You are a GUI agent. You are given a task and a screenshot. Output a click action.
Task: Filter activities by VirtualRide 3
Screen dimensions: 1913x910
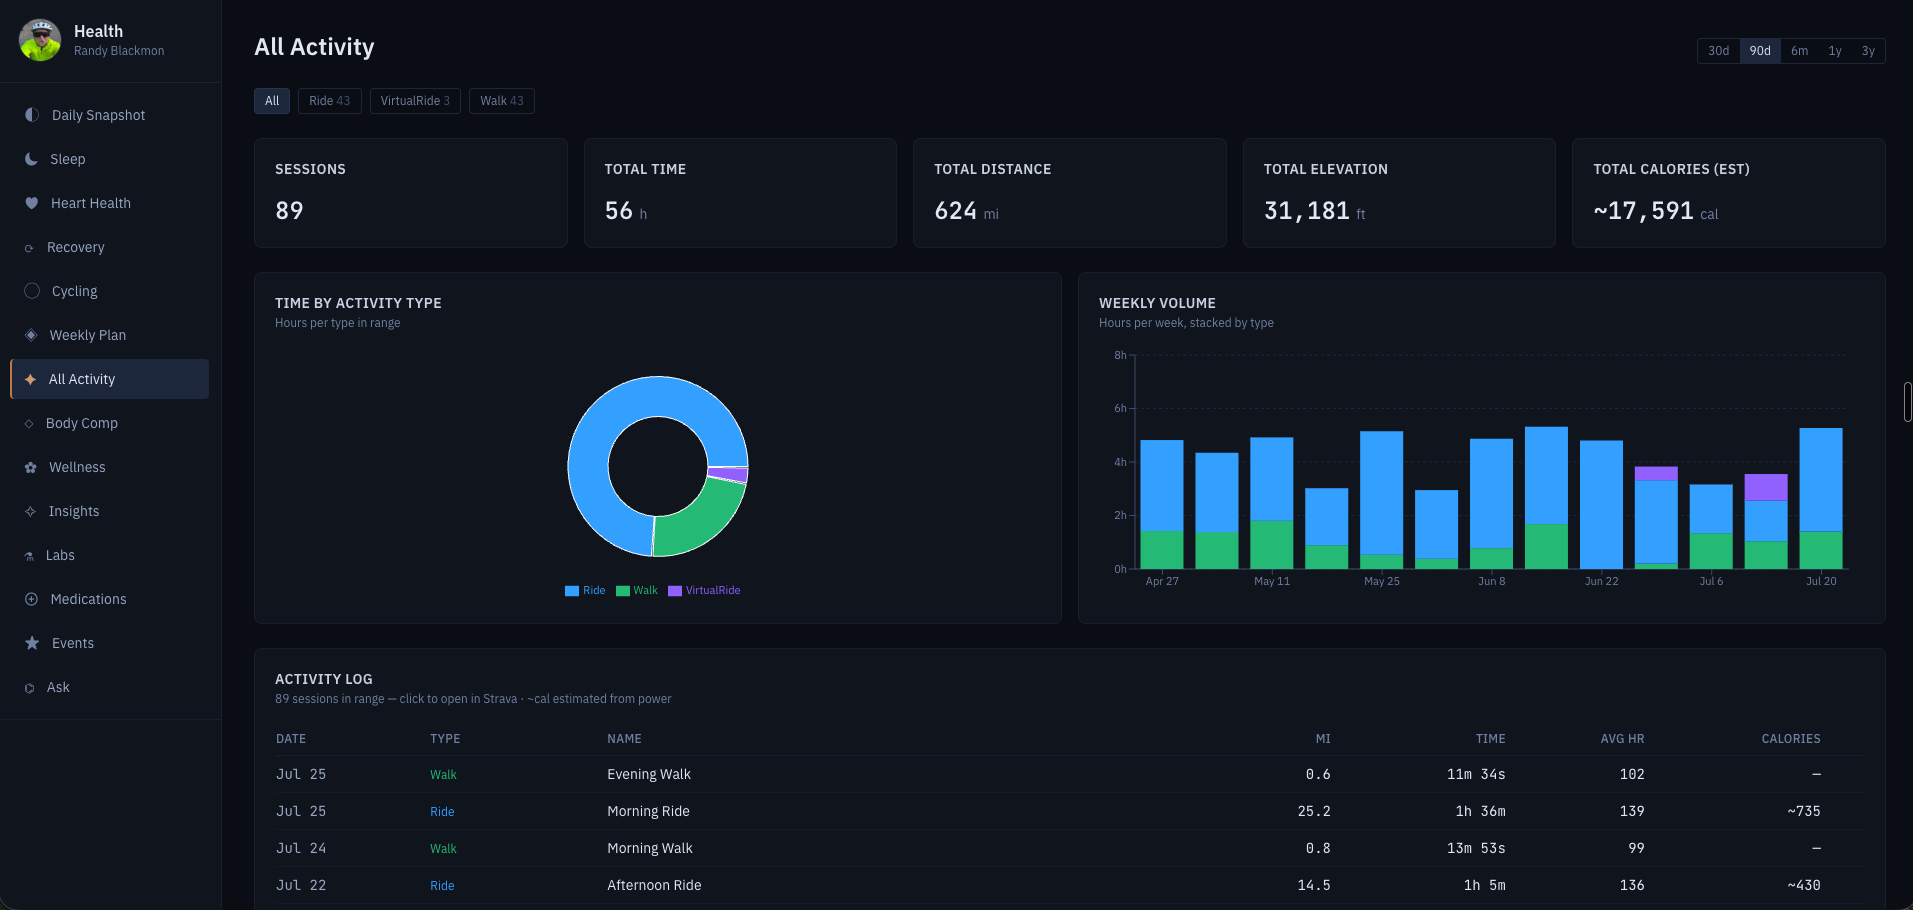[415, 101]
